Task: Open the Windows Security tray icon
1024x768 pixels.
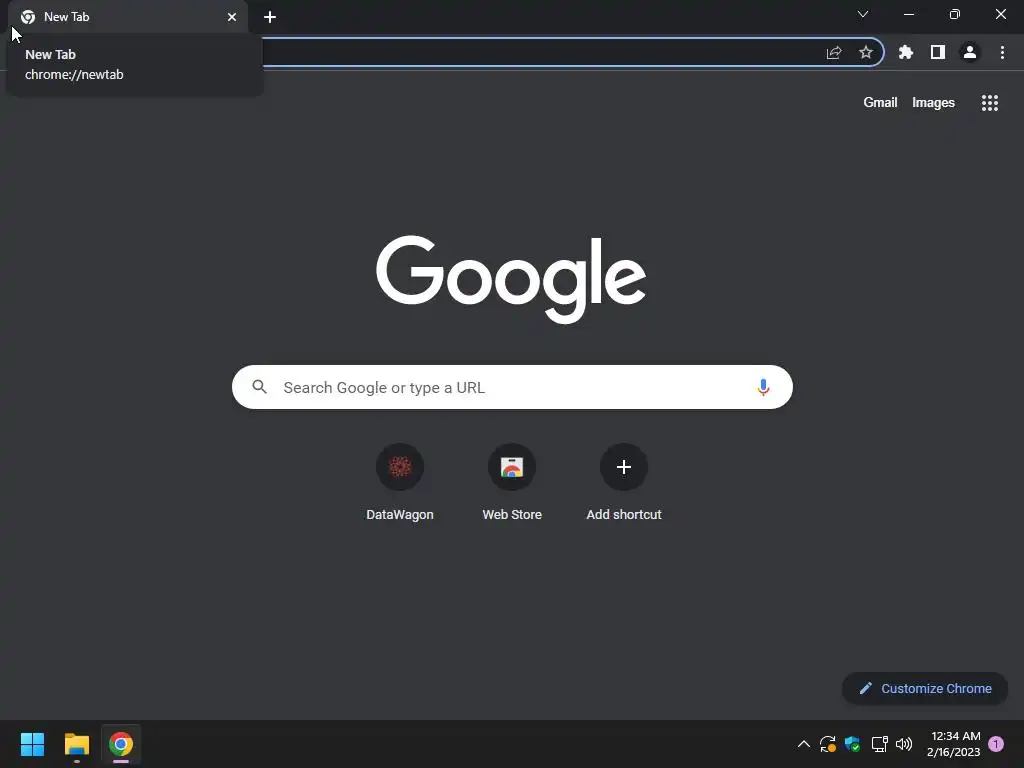Action: (852, 744)
